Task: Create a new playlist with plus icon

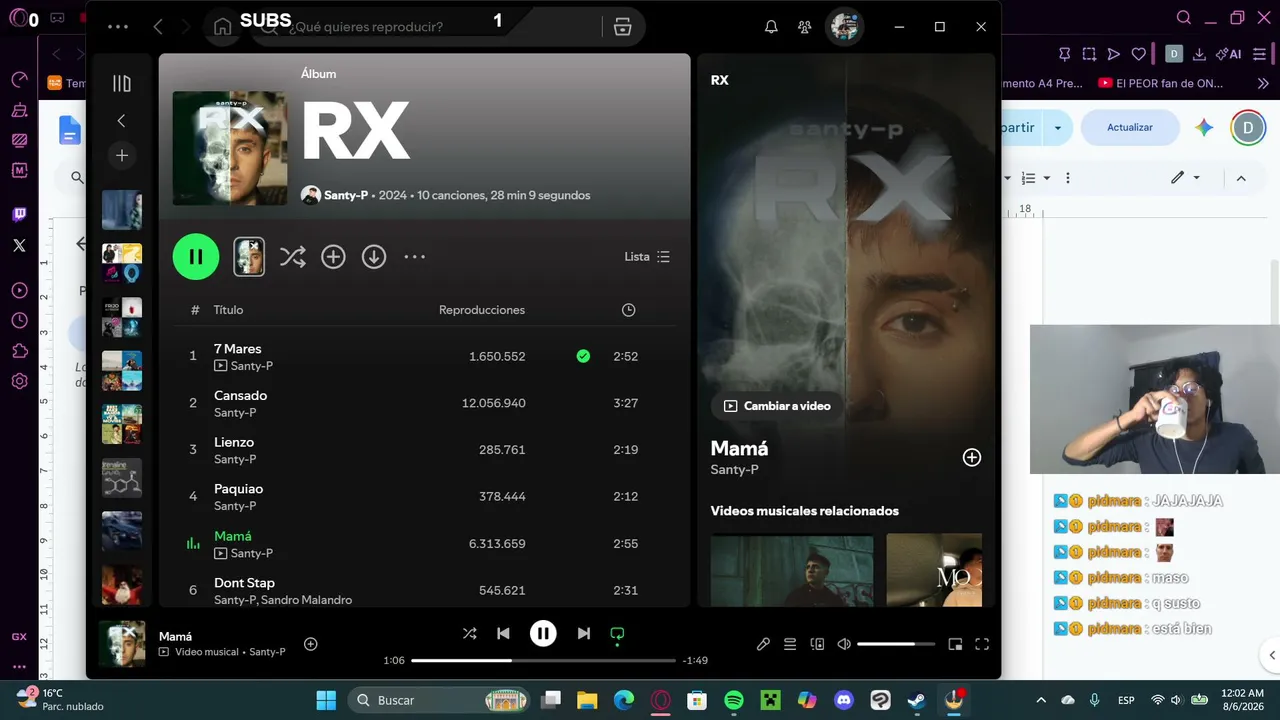Action: tap(122, 155)
